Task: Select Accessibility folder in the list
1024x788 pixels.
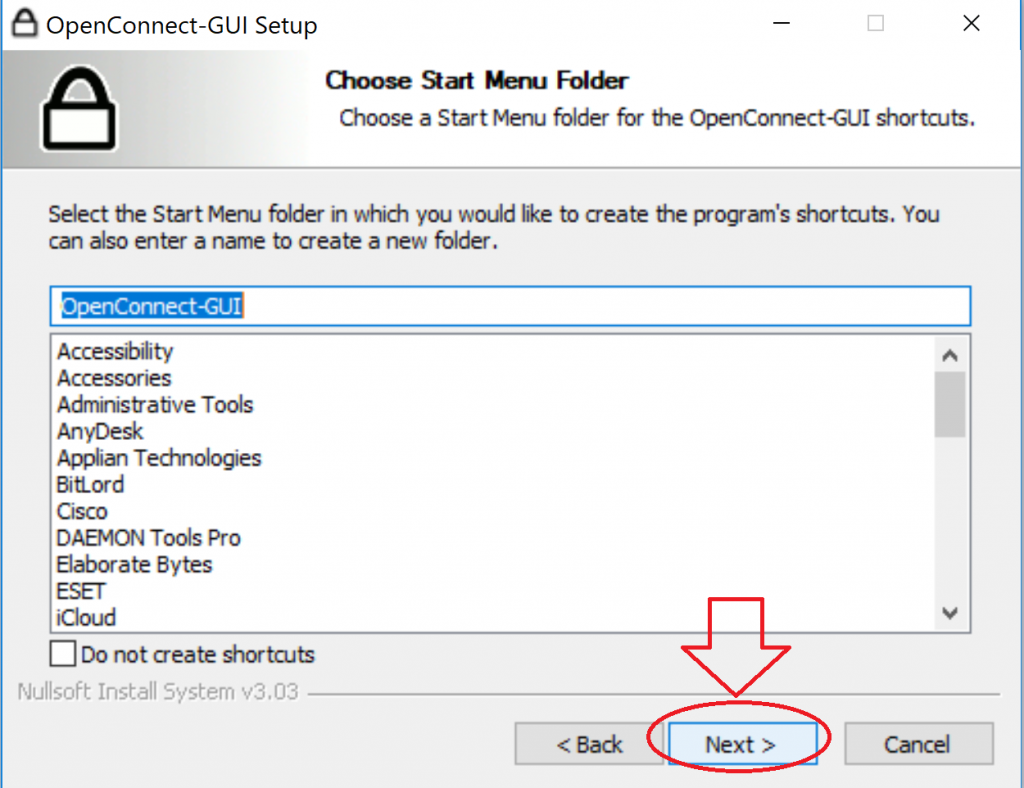Action: pyautogui.click(x=115, y=351)
